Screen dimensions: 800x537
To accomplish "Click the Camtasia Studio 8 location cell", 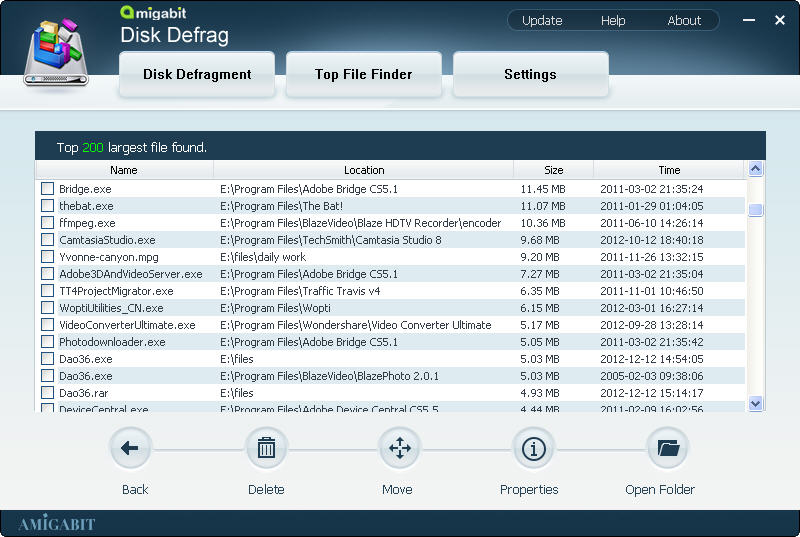I will 331,240.
